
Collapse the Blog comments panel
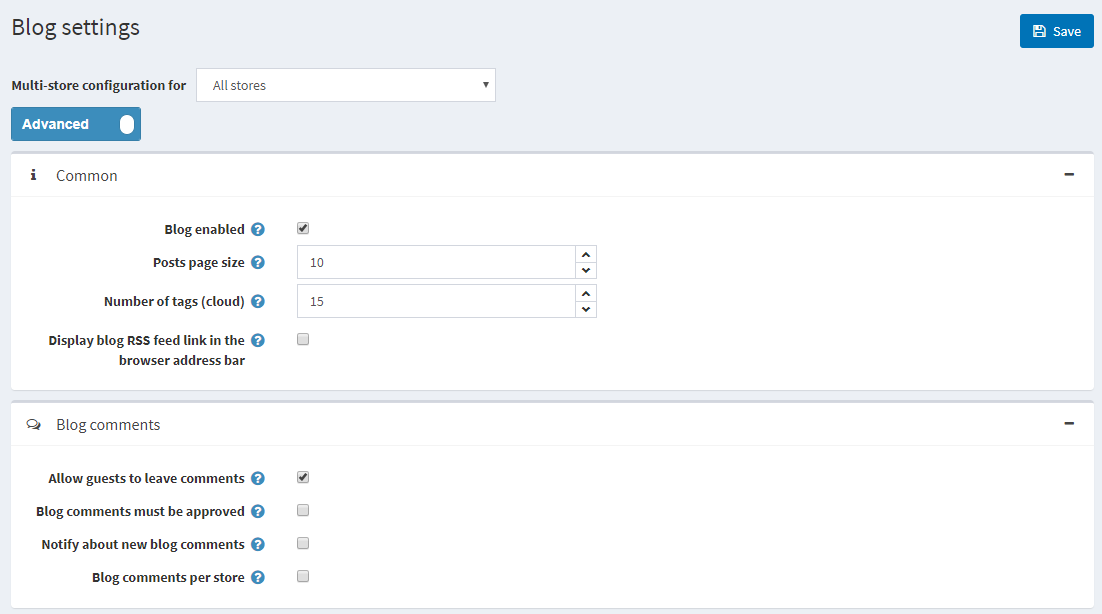[1069, 424]
